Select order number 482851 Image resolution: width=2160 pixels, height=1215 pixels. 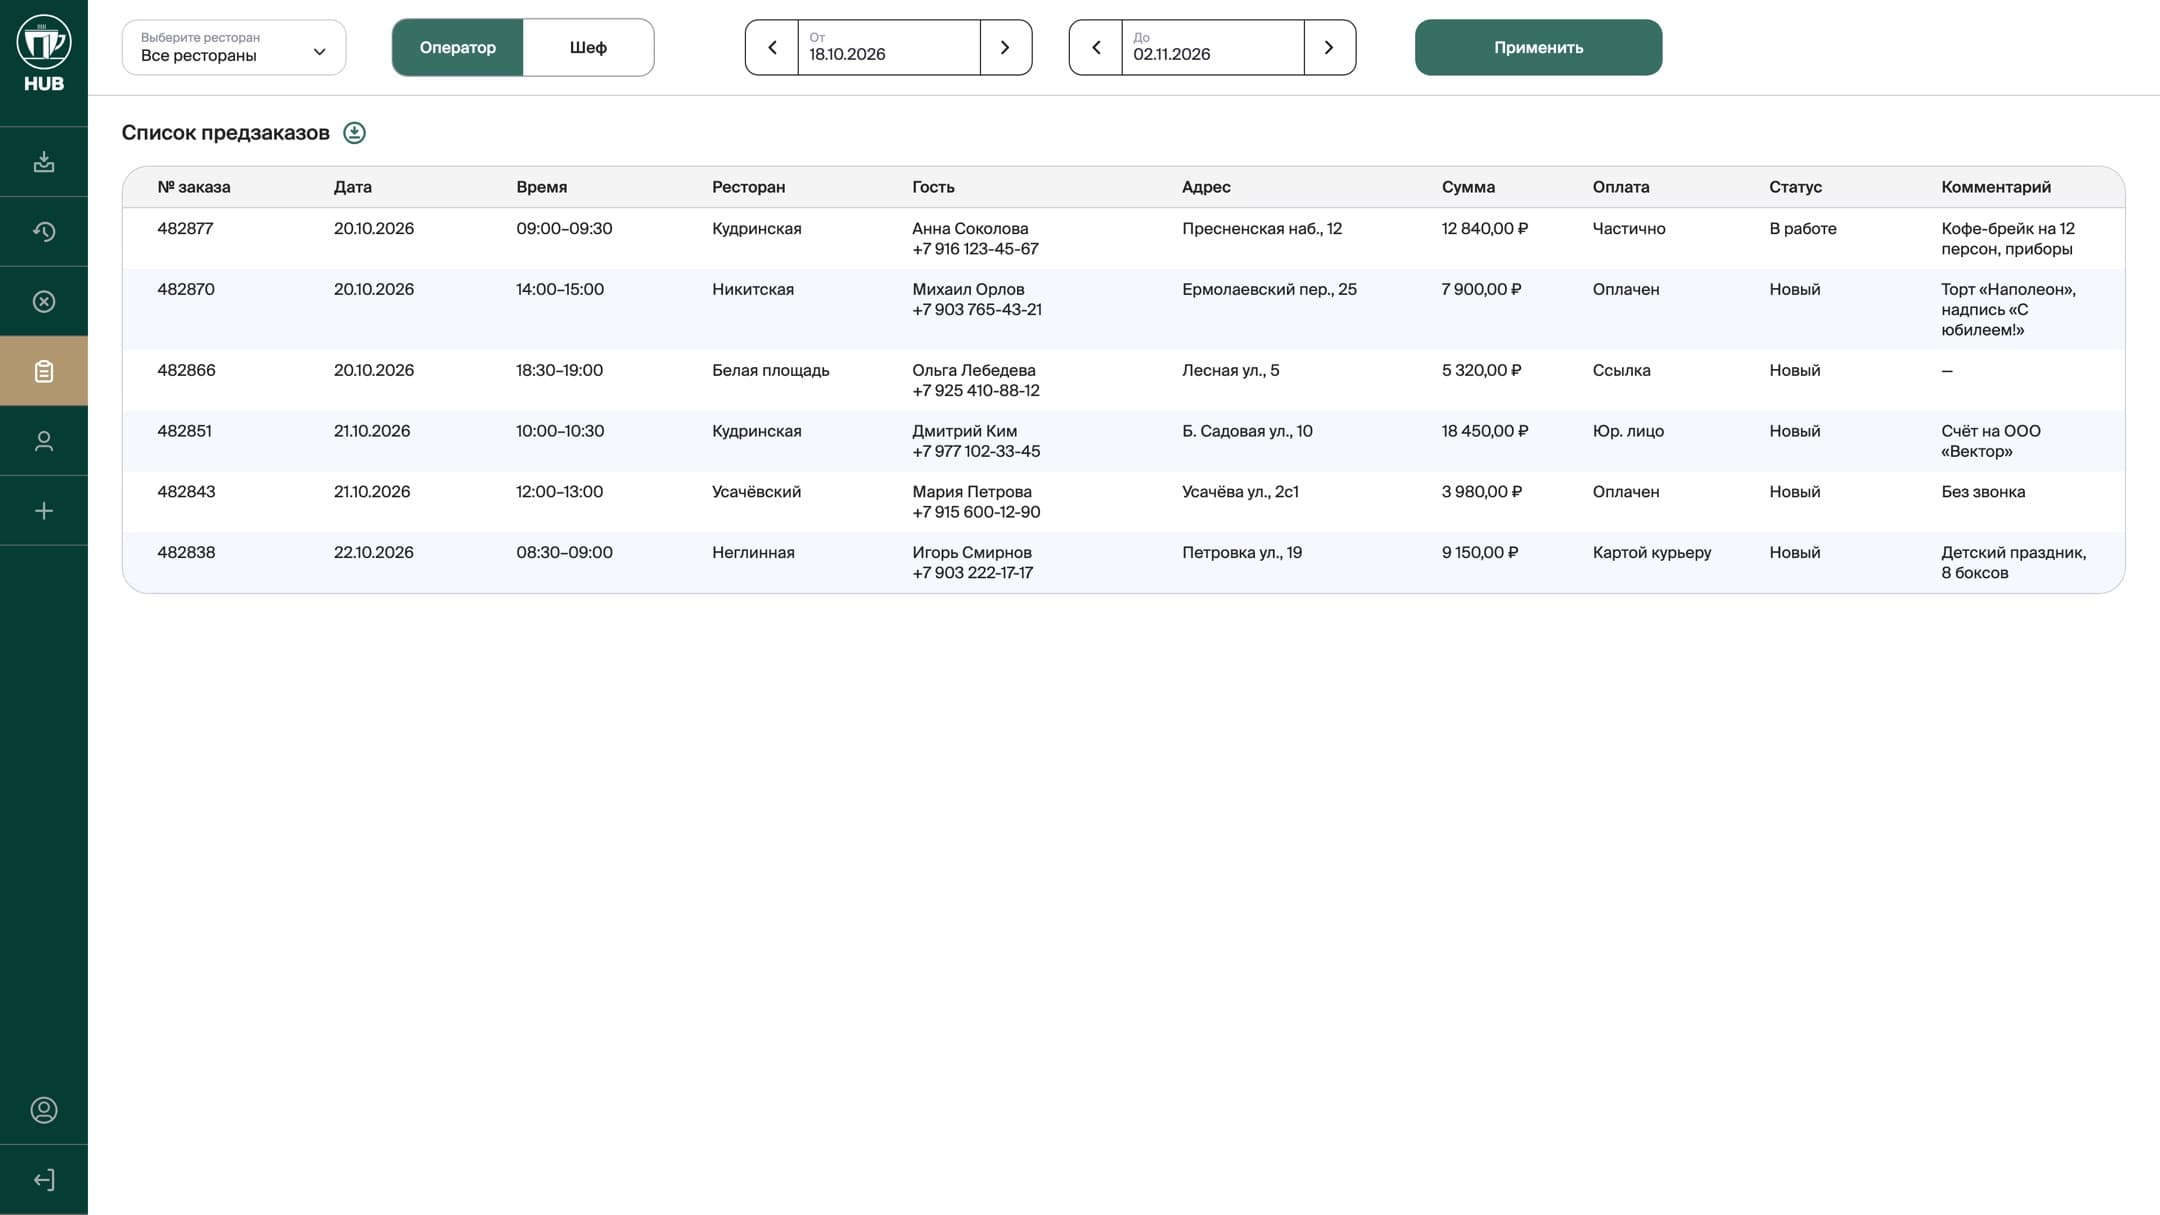tap(184, 431)
